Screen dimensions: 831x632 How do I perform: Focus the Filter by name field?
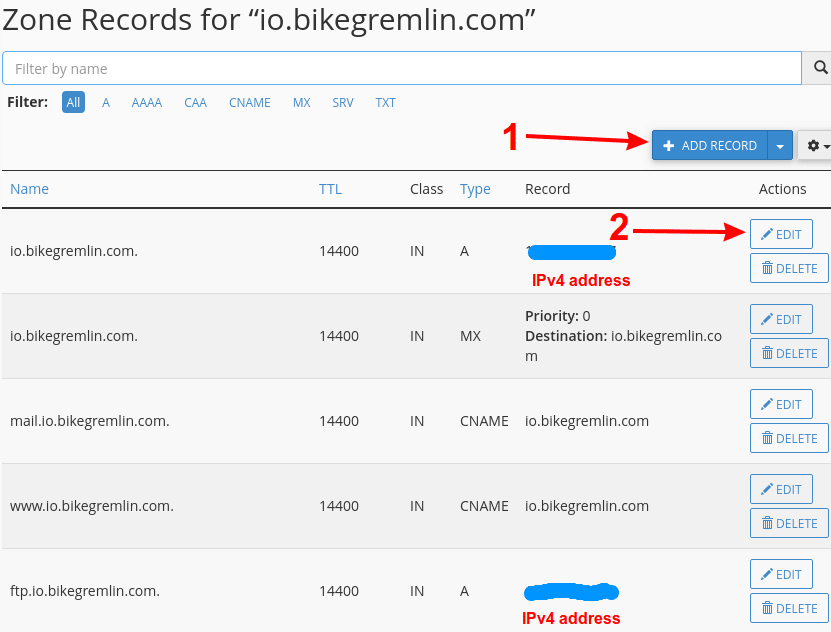402,68
